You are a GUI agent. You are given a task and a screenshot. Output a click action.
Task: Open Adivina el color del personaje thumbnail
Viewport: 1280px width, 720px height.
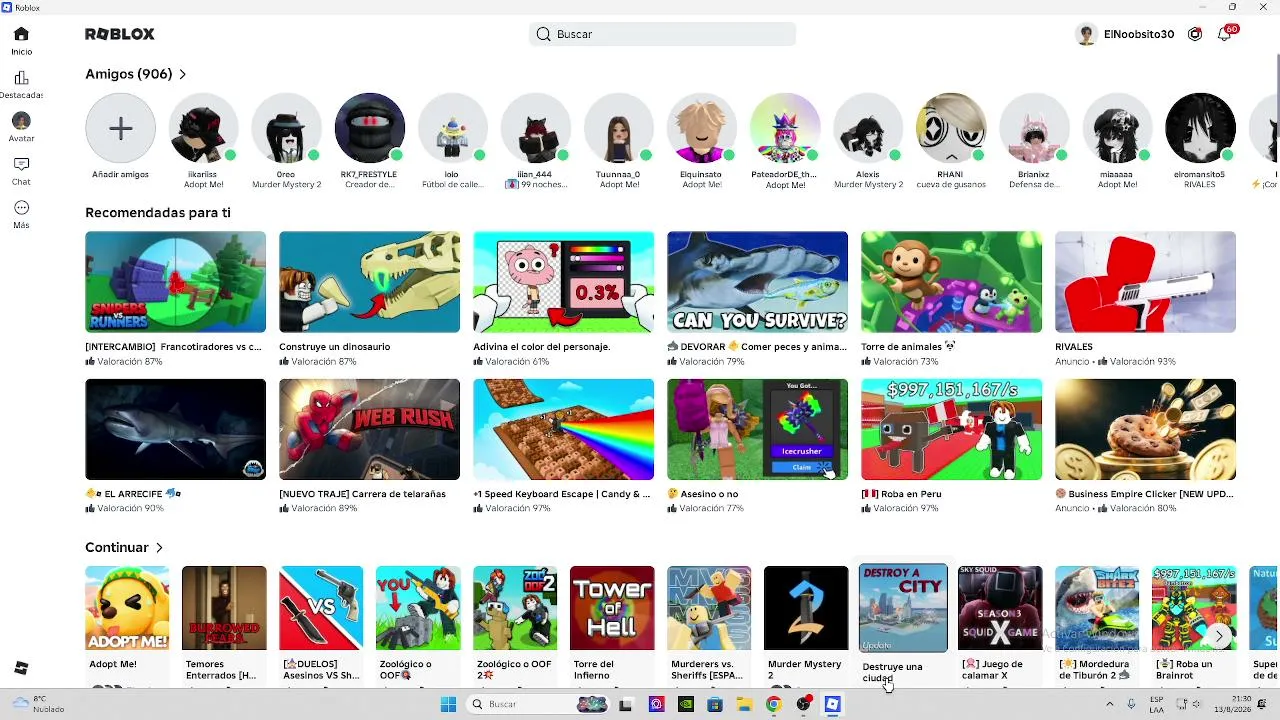click(563, 282)
